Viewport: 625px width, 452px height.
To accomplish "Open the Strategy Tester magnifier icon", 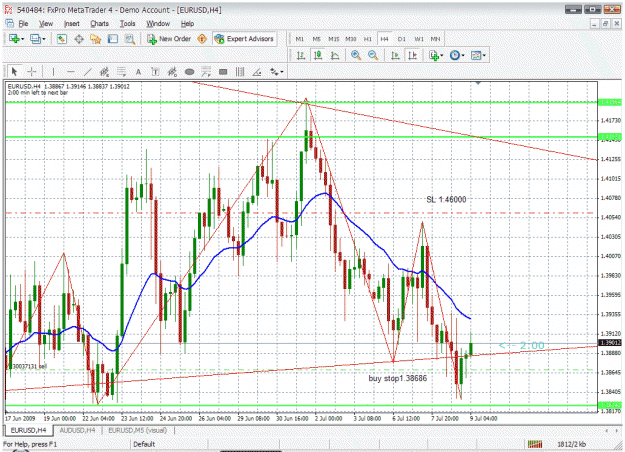I will coord(130,39).
